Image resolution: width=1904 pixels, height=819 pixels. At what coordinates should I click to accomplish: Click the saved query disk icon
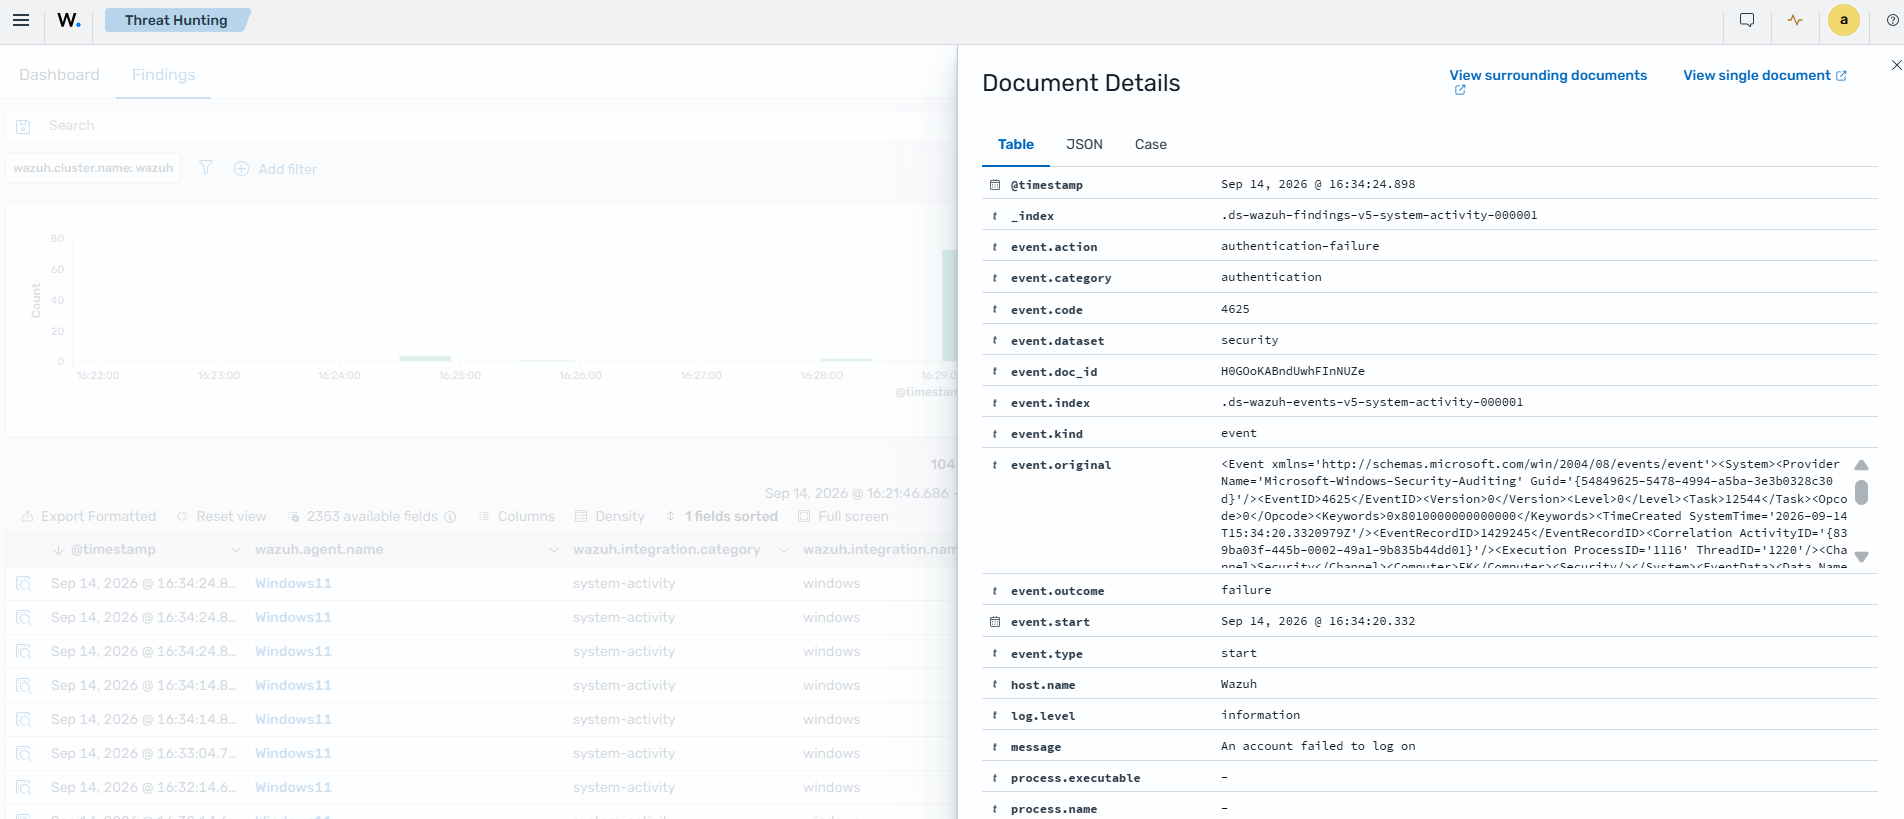pyautogui.click(x=23, y=126)
